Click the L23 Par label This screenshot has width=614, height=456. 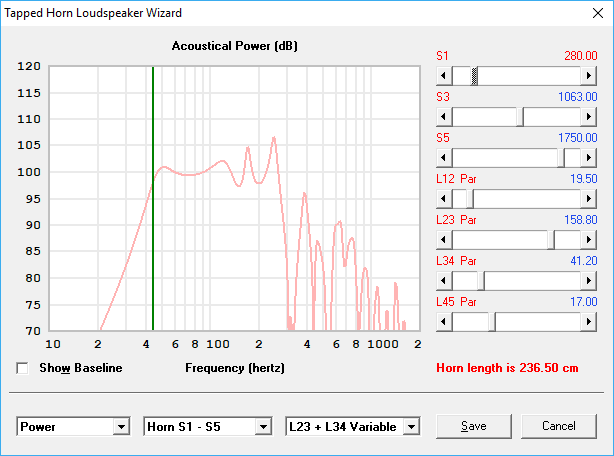(x=456, y=220)
